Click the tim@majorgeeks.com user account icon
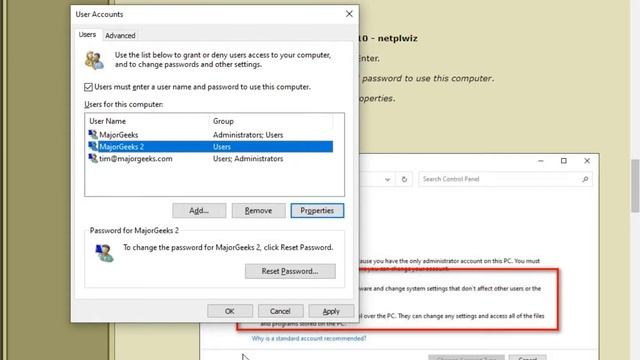The image size is (640, 360). (x=93, y=158)
